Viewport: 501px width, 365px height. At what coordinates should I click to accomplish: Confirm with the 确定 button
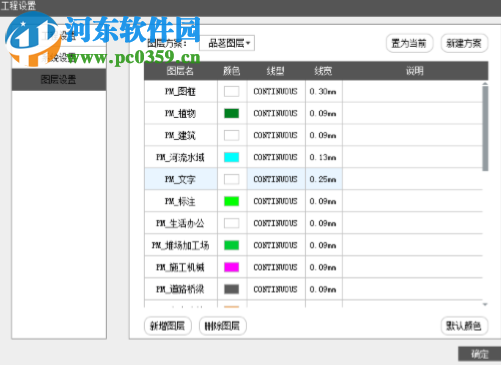pyautogui.click(x=480, y=354)
